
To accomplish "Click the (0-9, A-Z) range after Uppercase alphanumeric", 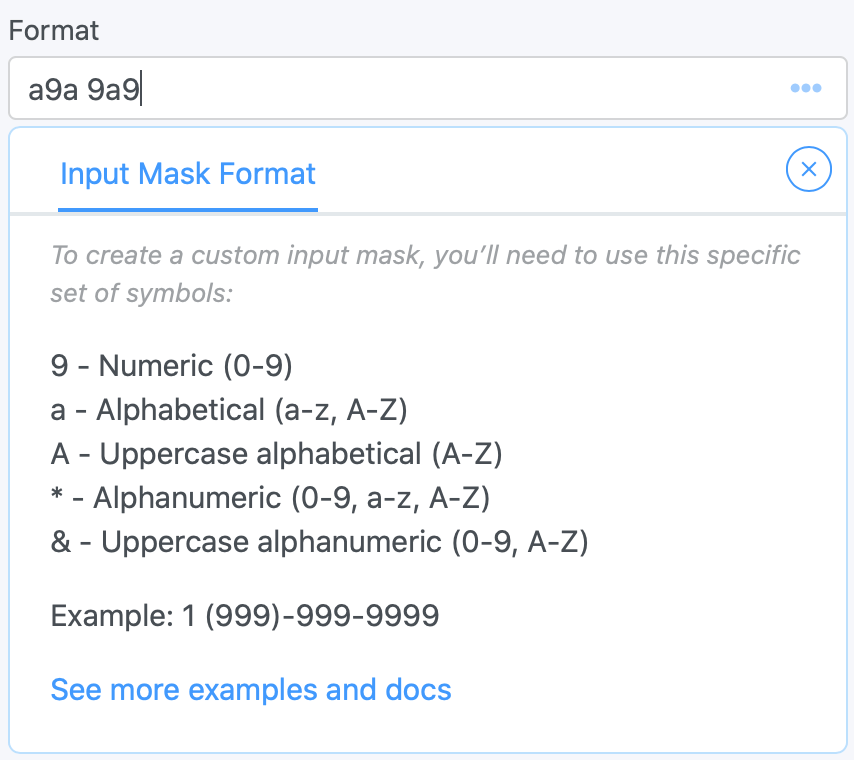I will (520, 542).
